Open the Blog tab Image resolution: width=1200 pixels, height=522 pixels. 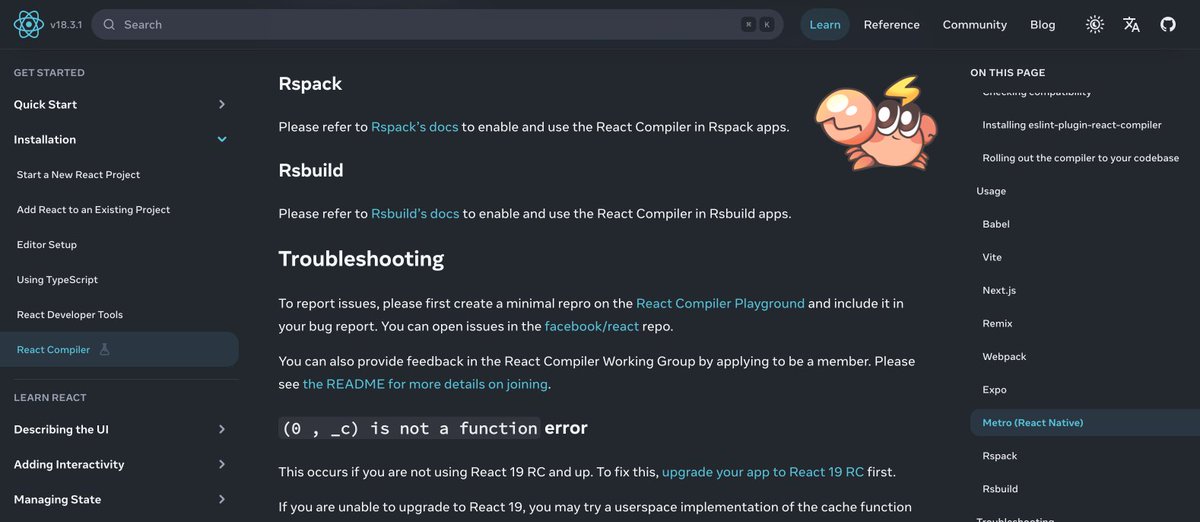point(1043,24)
